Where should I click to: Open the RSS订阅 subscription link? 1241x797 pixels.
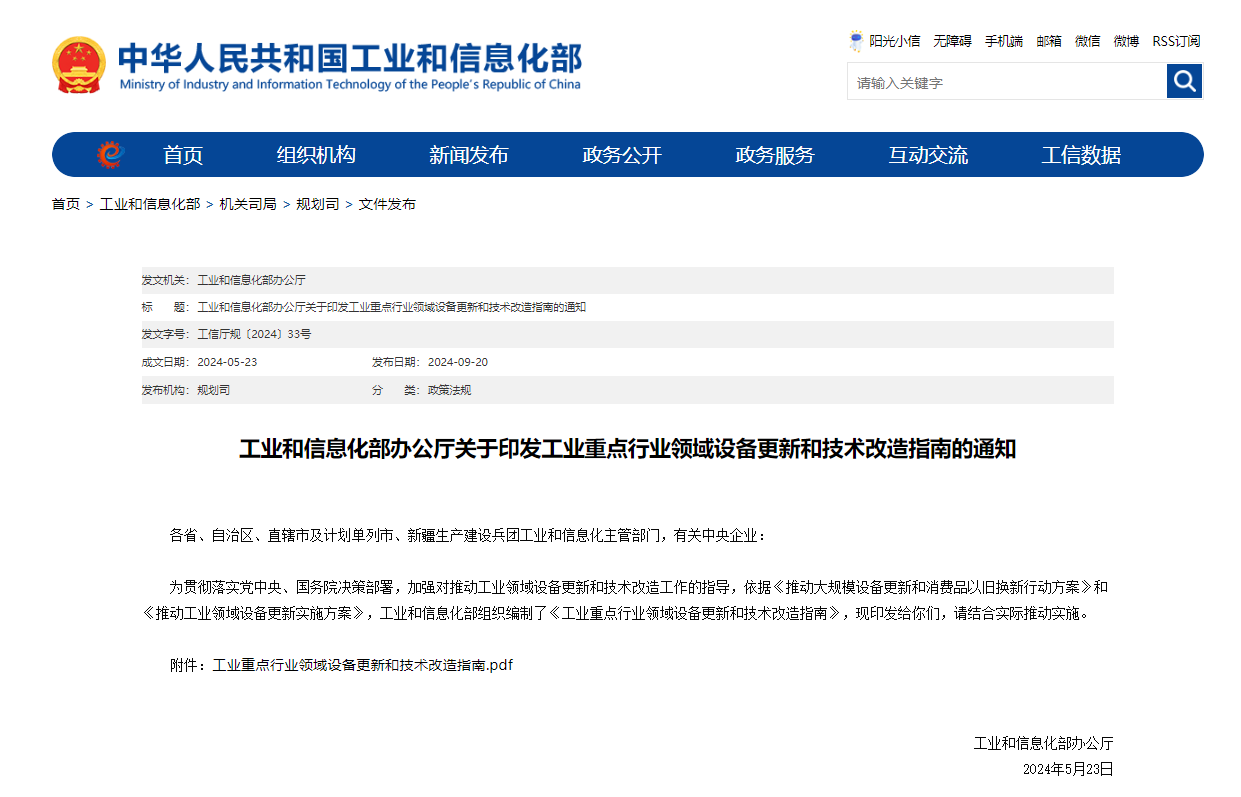(1175, 41)
